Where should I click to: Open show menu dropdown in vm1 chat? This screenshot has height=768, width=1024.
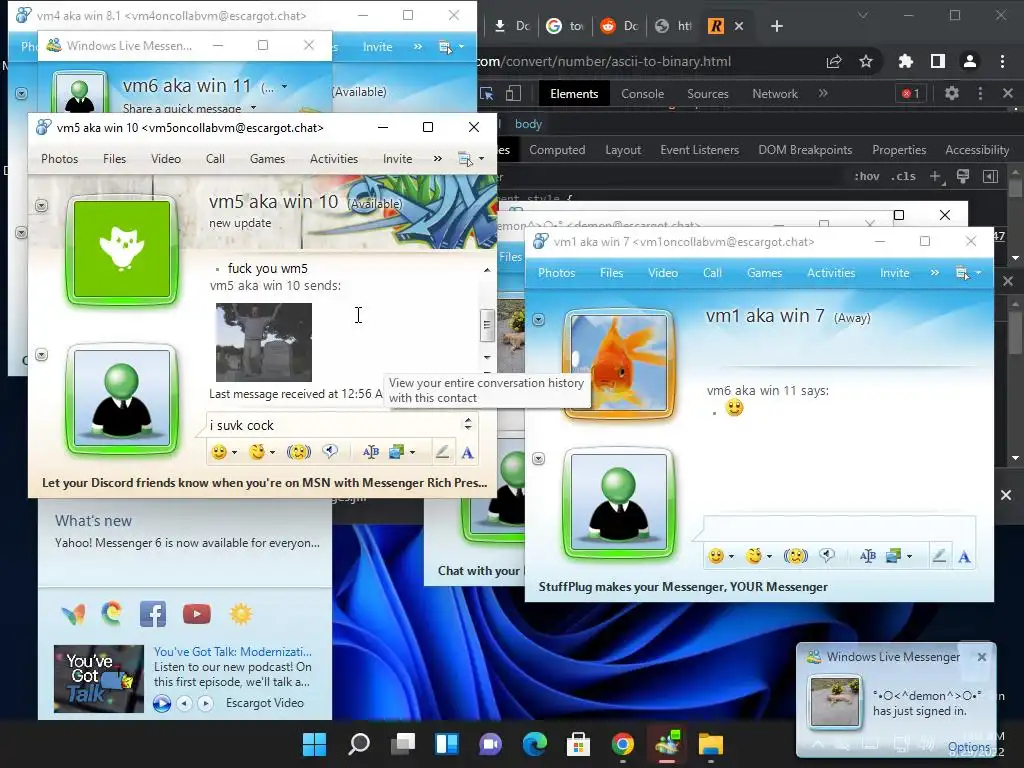tap(968, 272)
